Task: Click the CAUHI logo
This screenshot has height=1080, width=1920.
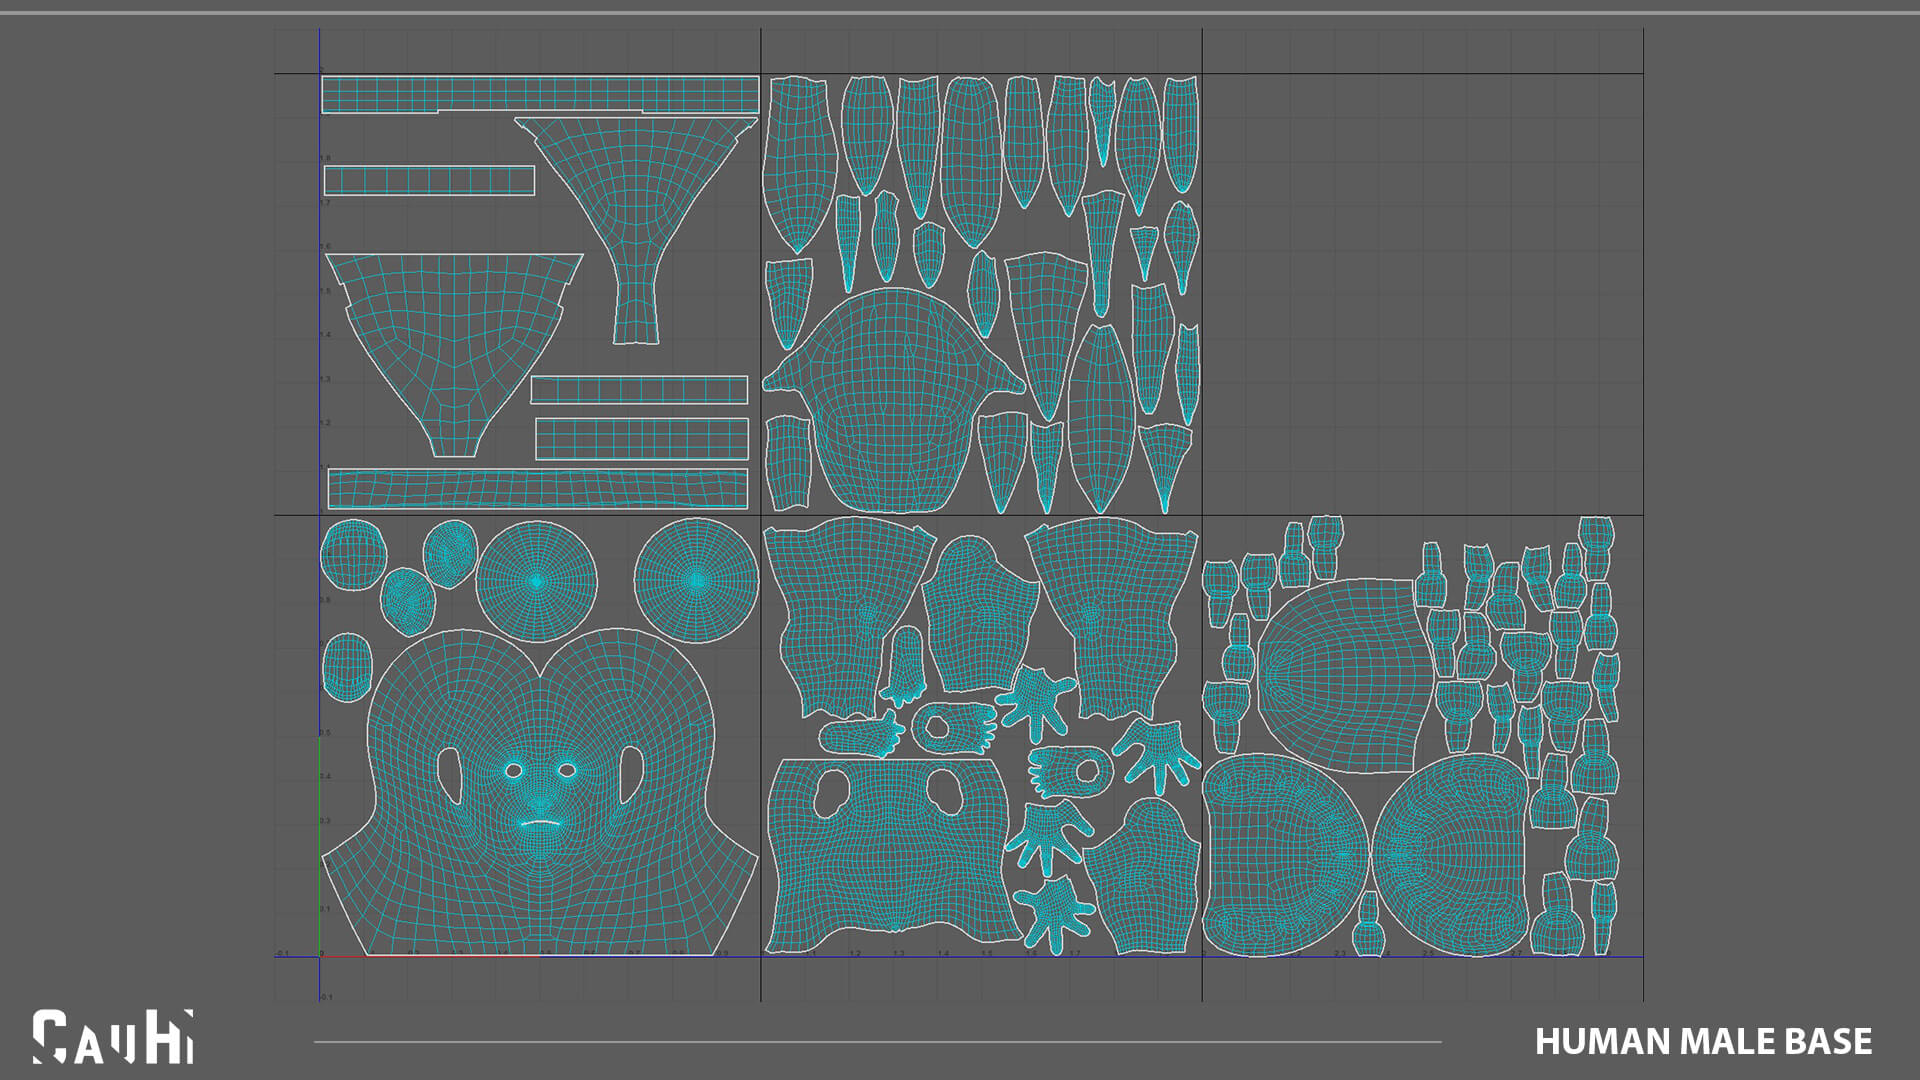Action: (112, 1037)
